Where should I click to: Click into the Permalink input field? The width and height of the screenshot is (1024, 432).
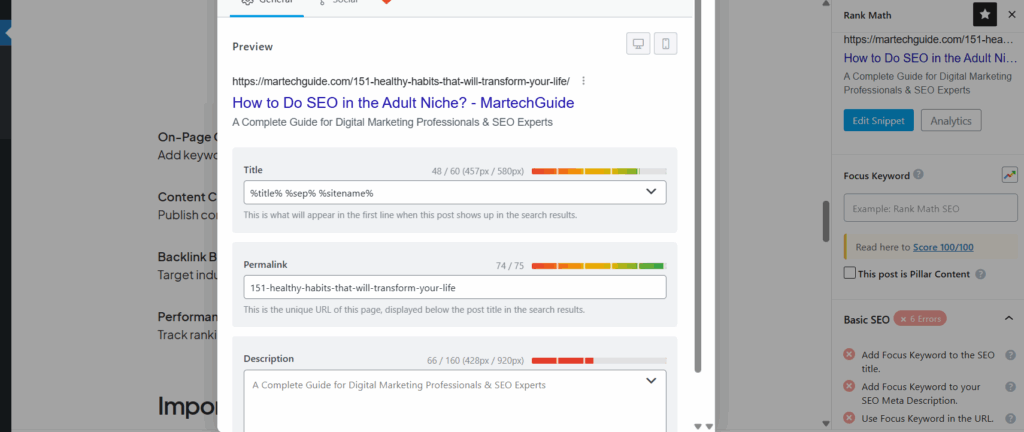click(x=455, y=287)
